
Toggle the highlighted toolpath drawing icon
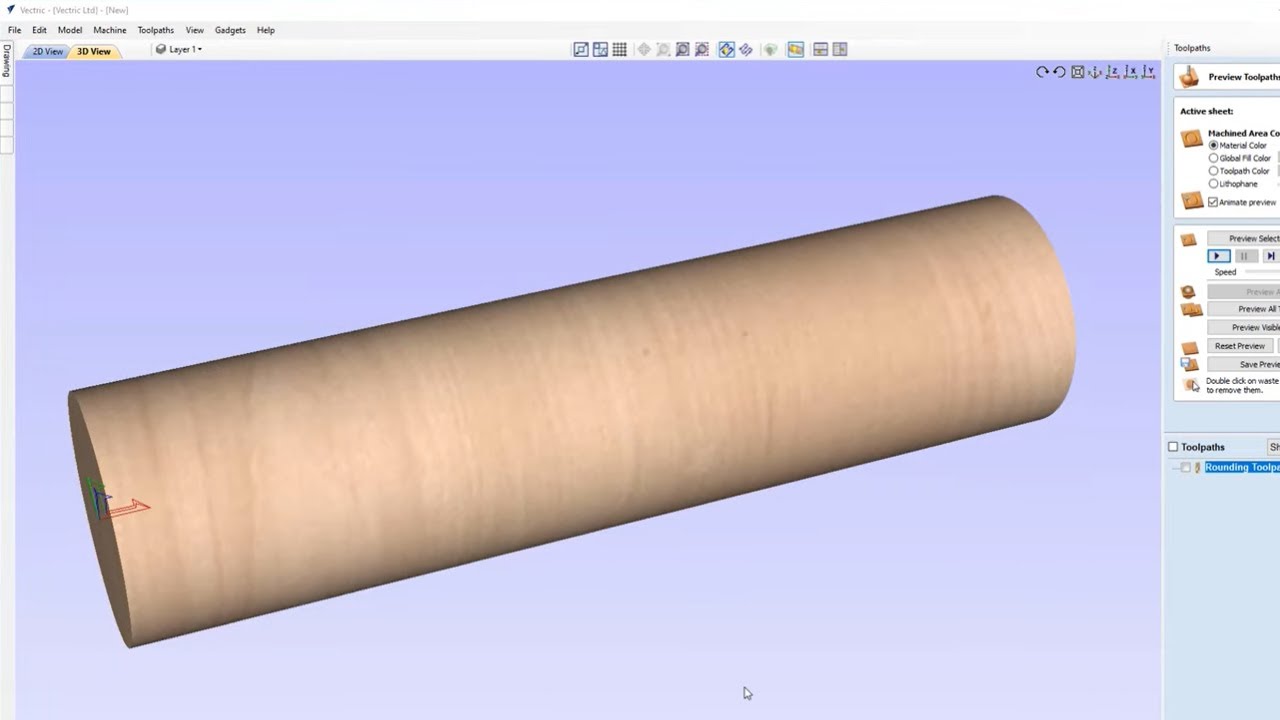click(x=727, y=49)
